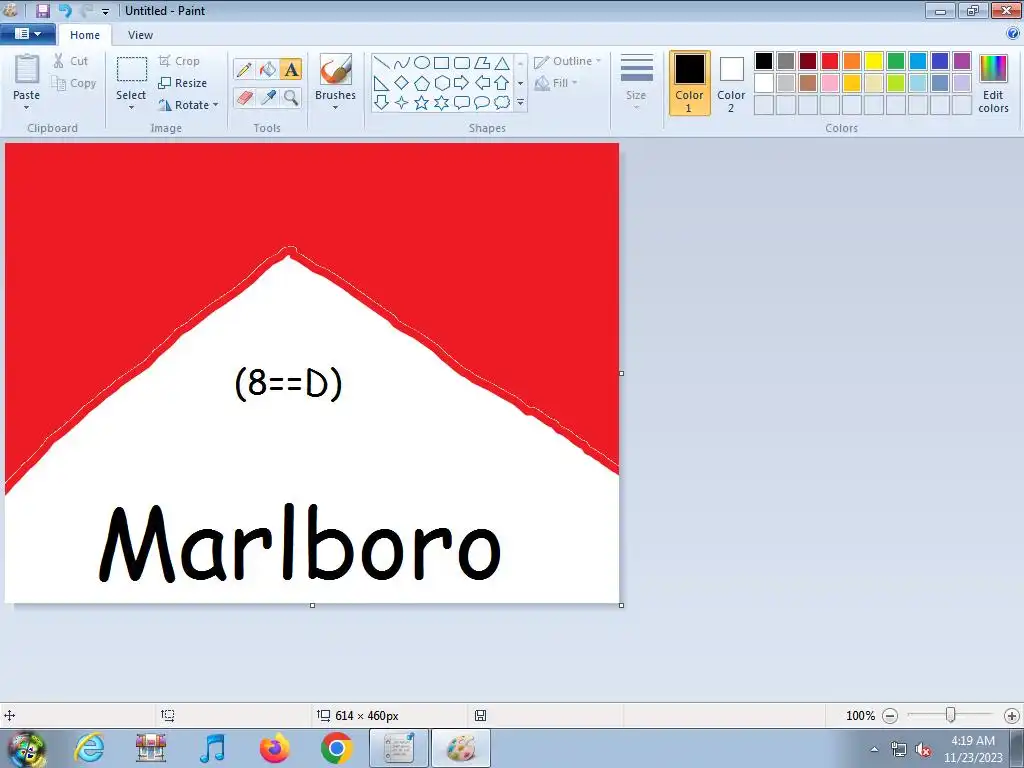Pick the yellow color swatch
This screenshot has height=768, width=1024.
pos(874,61)
